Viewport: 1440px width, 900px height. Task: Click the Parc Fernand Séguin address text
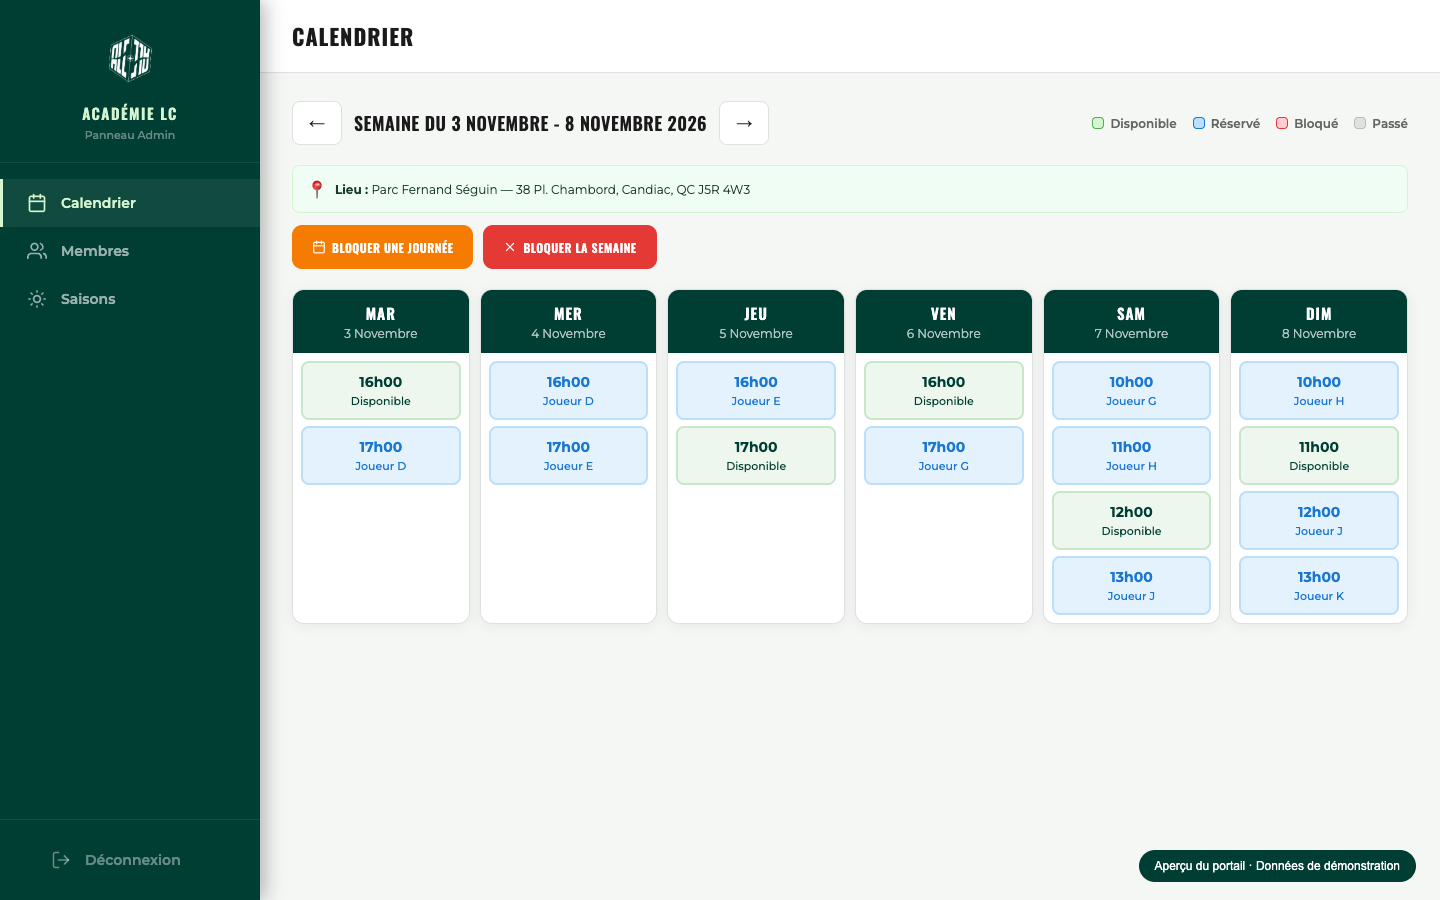pyautogui.click(x=561, y=189)
